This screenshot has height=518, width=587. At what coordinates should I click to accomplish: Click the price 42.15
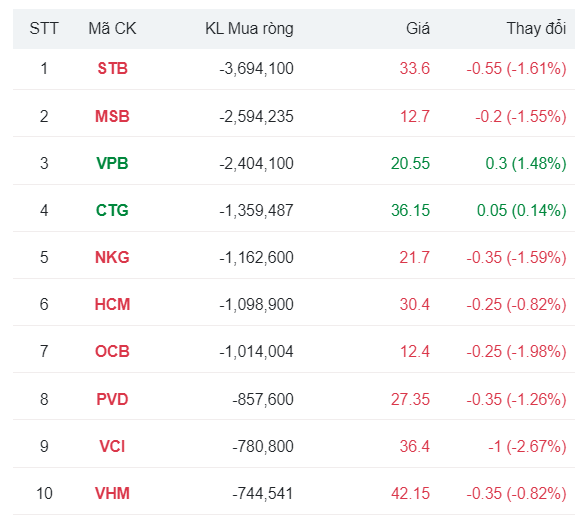tap(410, 493)
